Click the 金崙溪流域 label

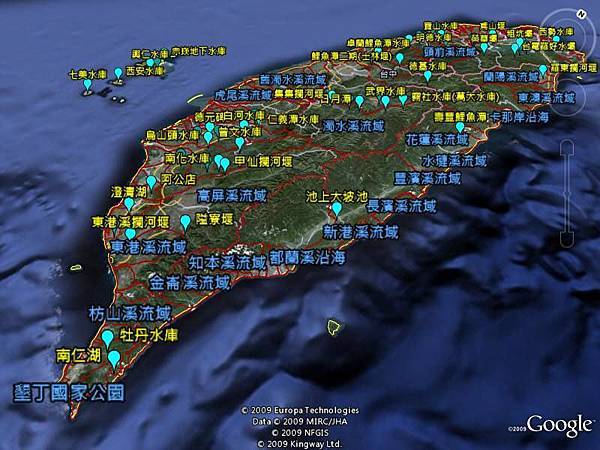(189, 282)
